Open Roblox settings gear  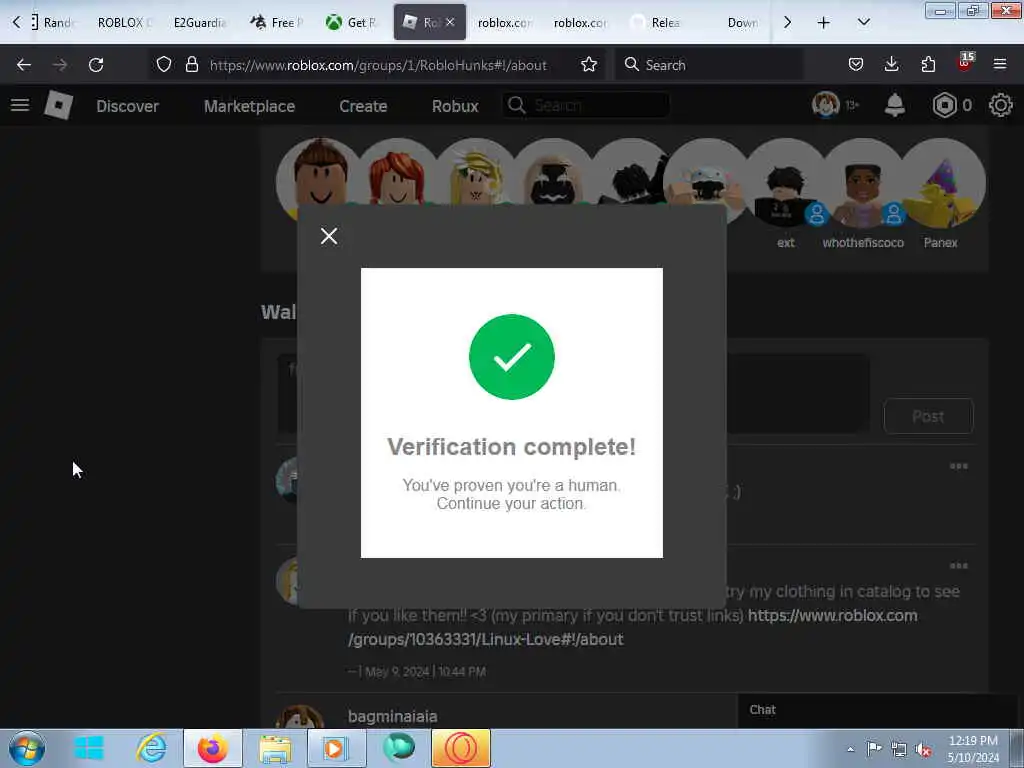point(1000,105)
